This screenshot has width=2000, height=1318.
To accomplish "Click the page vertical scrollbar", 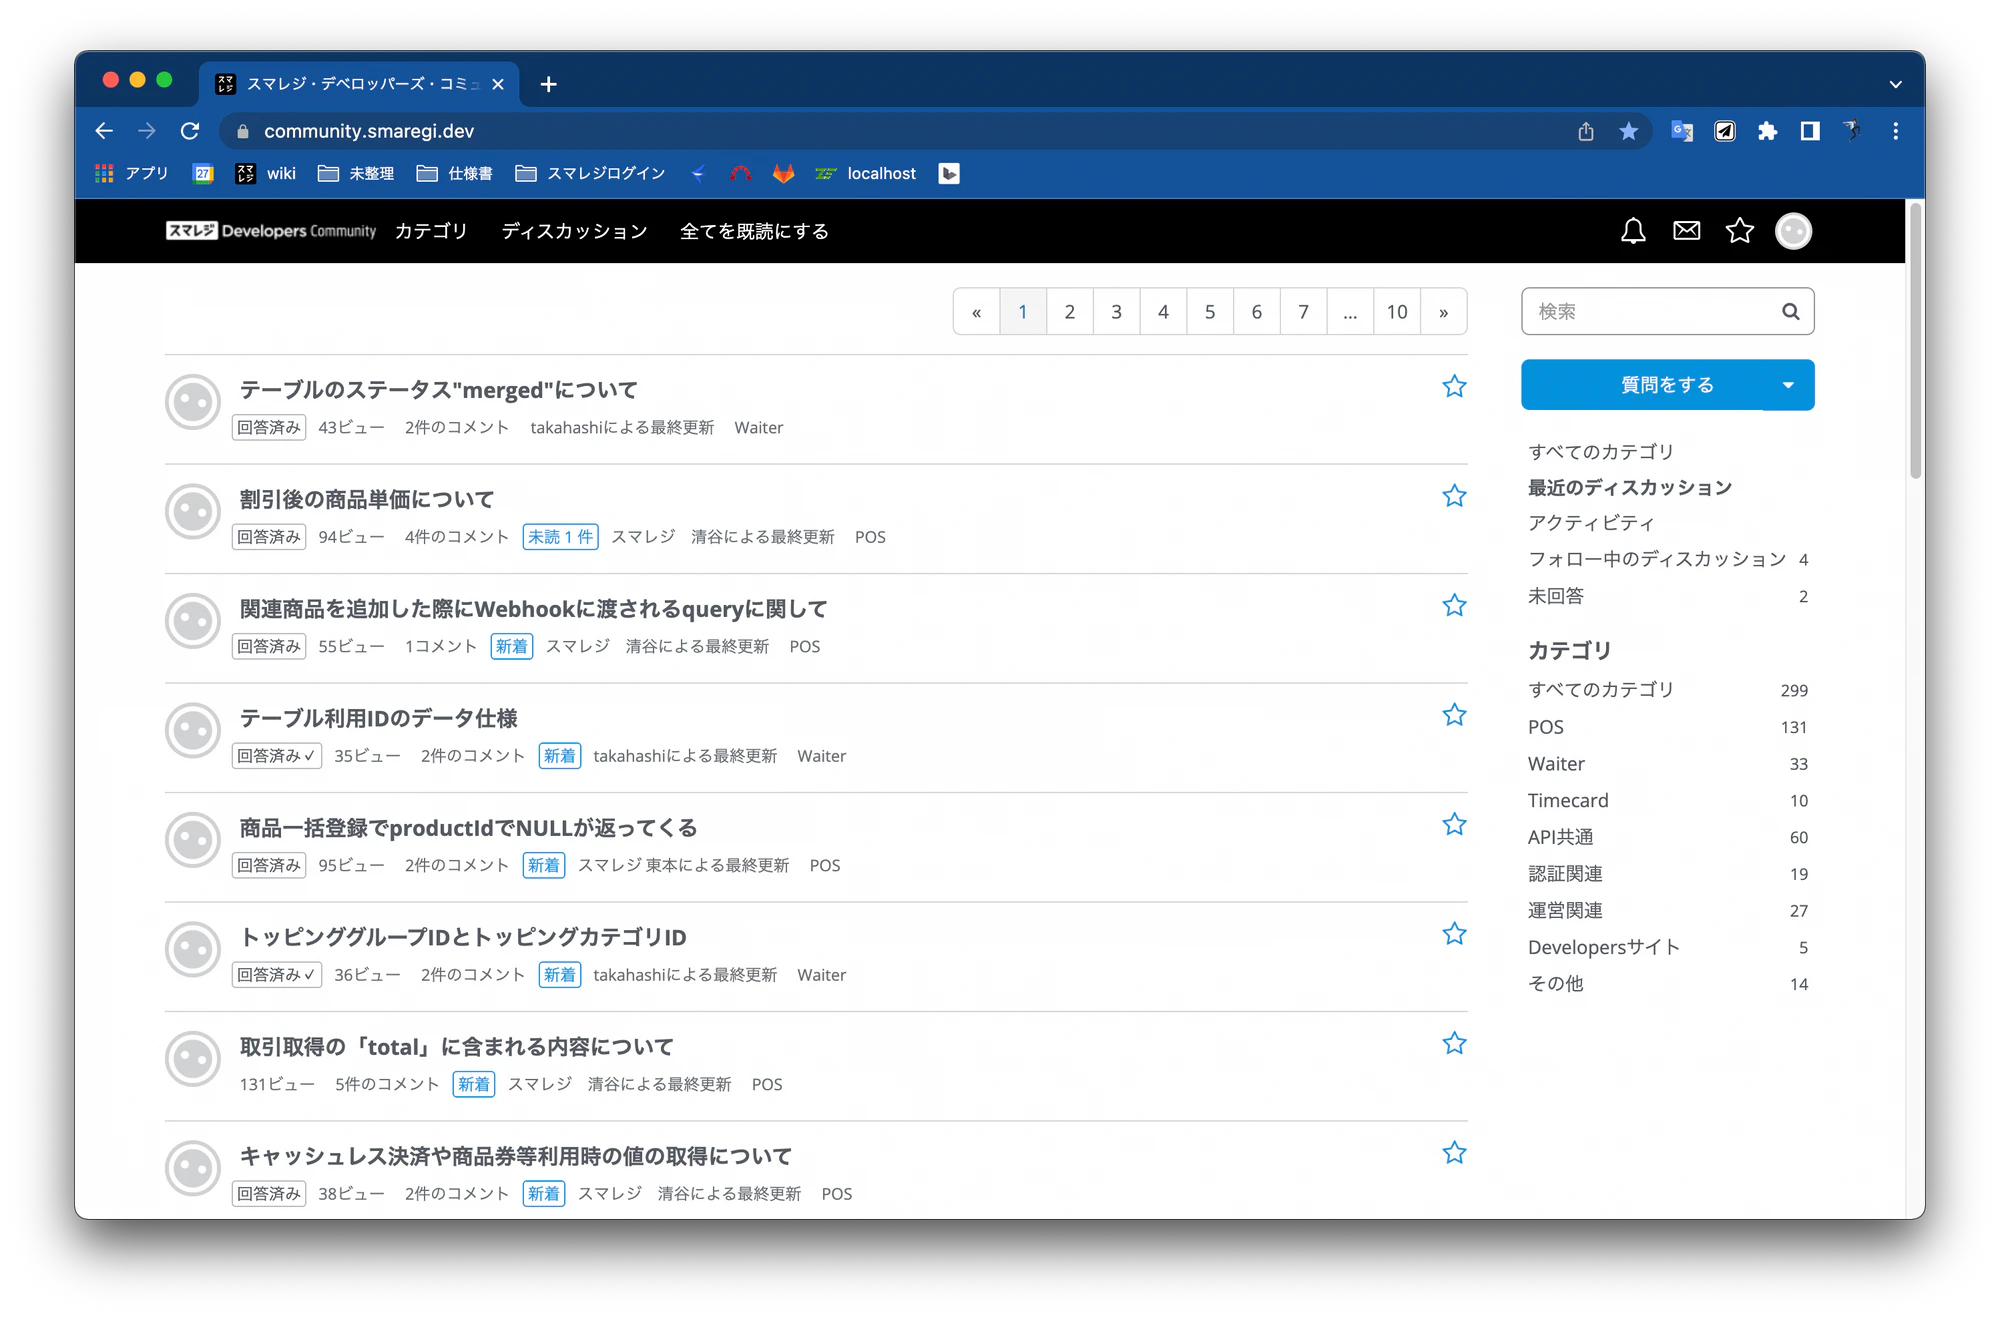I will [1915, 340].
